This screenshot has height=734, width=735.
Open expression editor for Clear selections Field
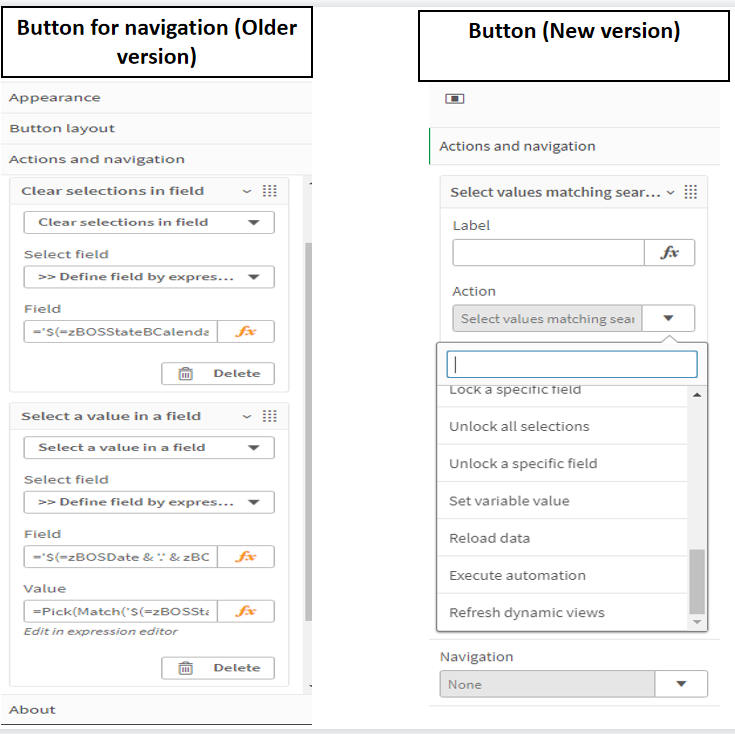tap(246, 332)
